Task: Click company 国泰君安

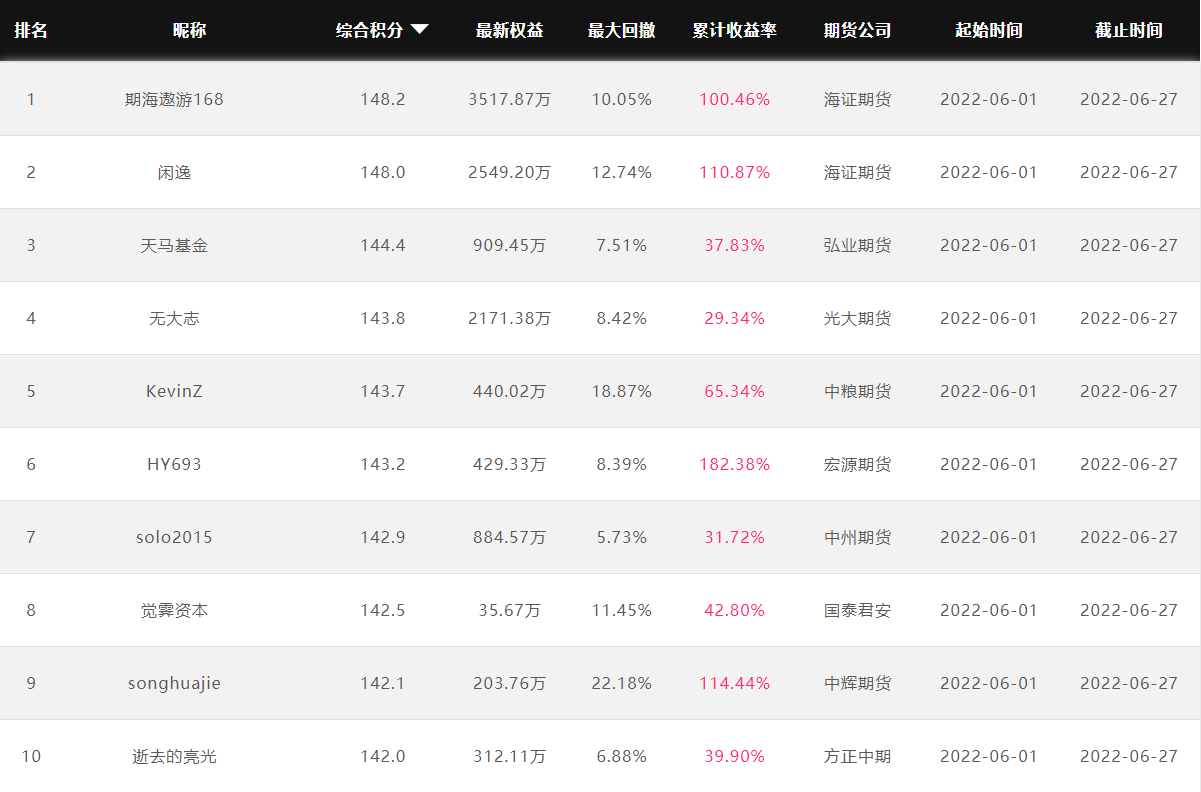Action: click(858, 610)
